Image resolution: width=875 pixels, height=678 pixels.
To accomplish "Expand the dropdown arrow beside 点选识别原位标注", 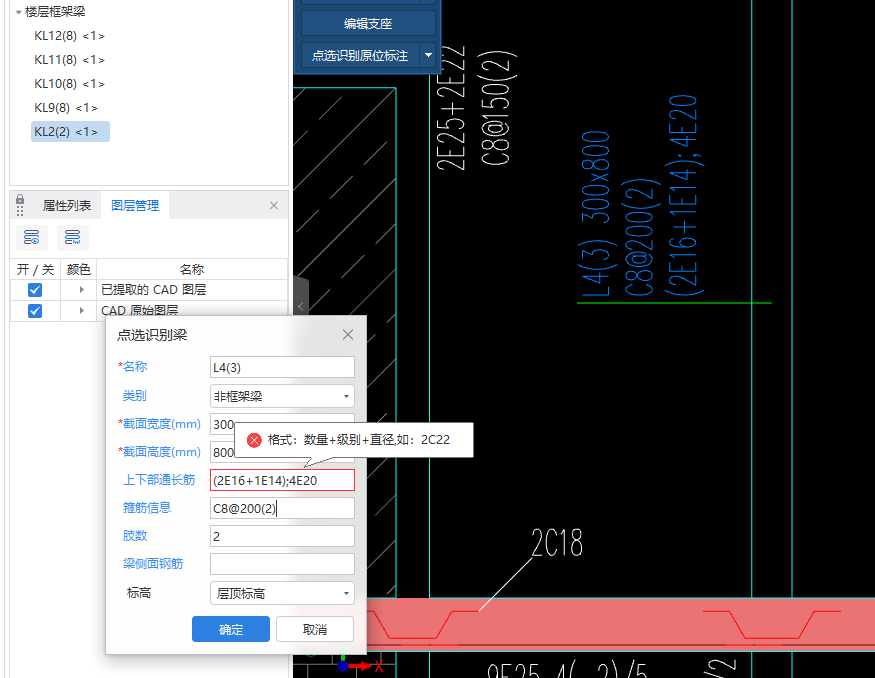I will click(428, 55).
